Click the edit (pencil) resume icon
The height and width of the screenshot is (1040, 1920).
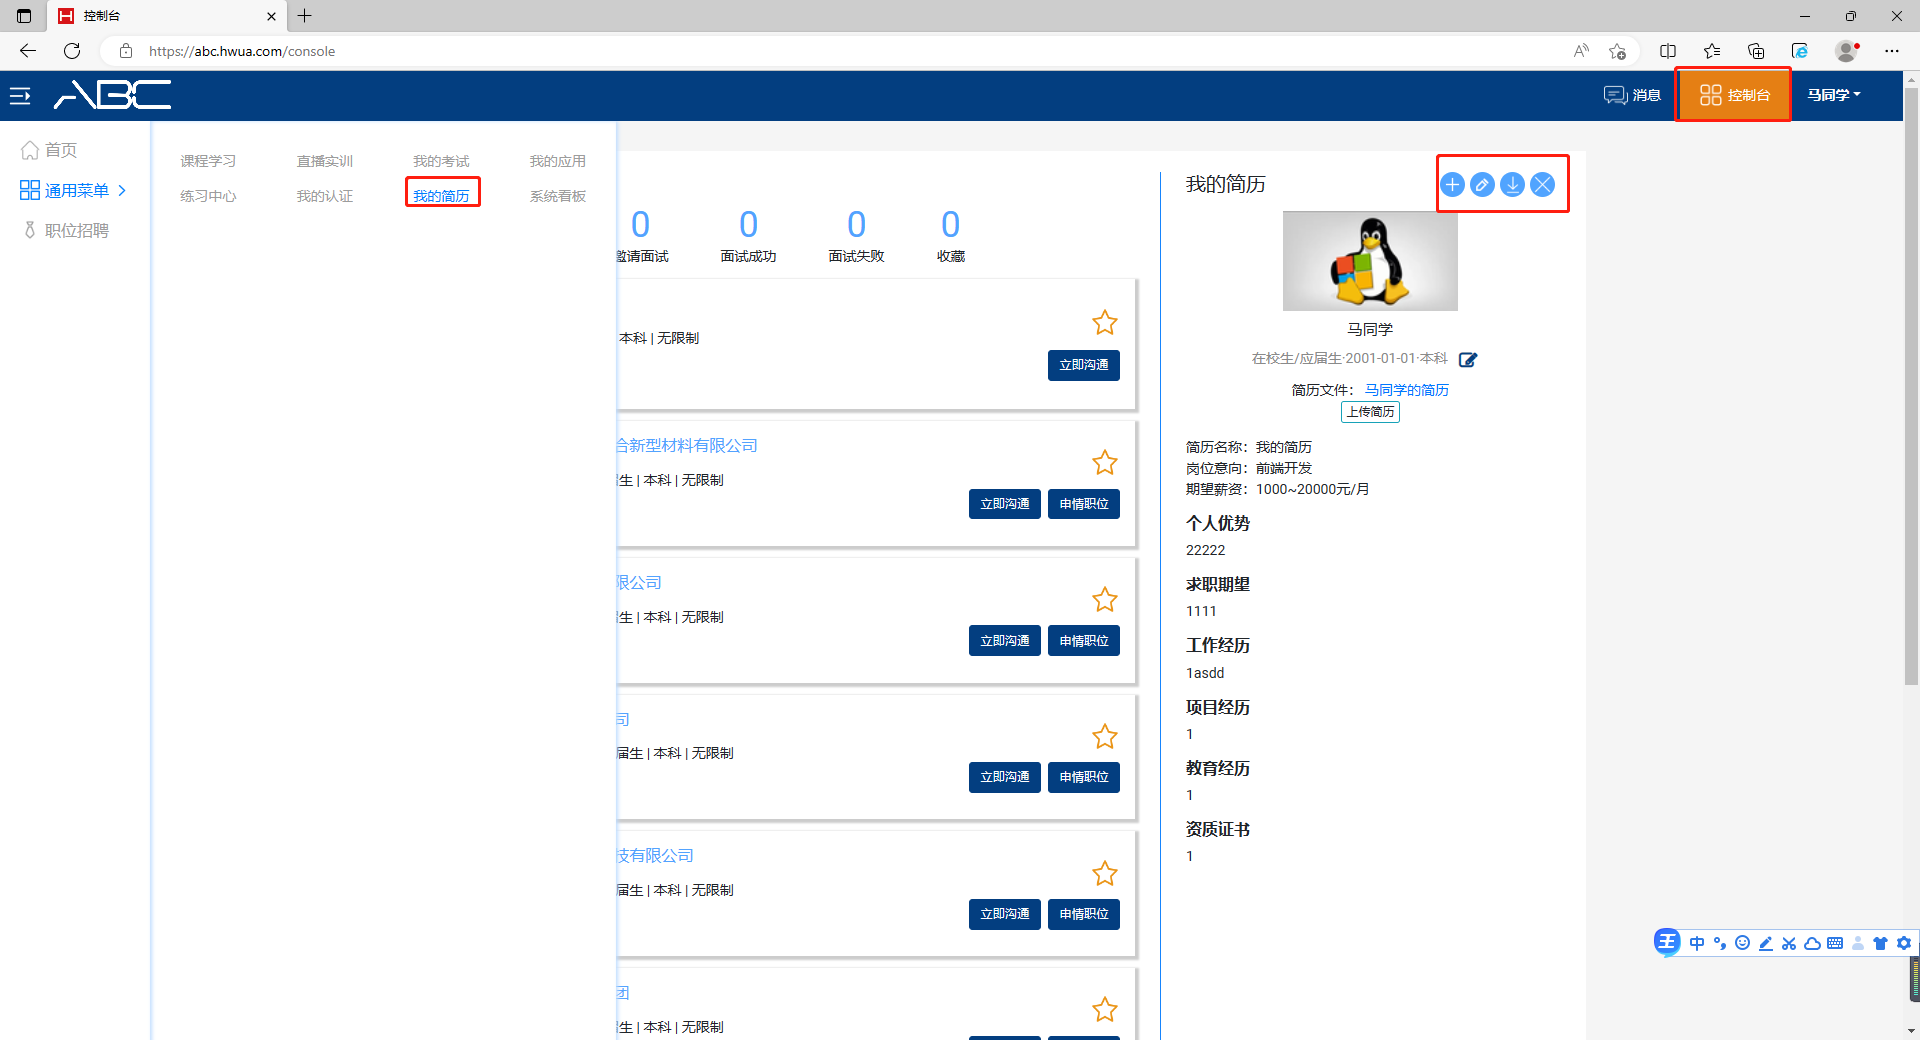click(x=1483, y=184)
